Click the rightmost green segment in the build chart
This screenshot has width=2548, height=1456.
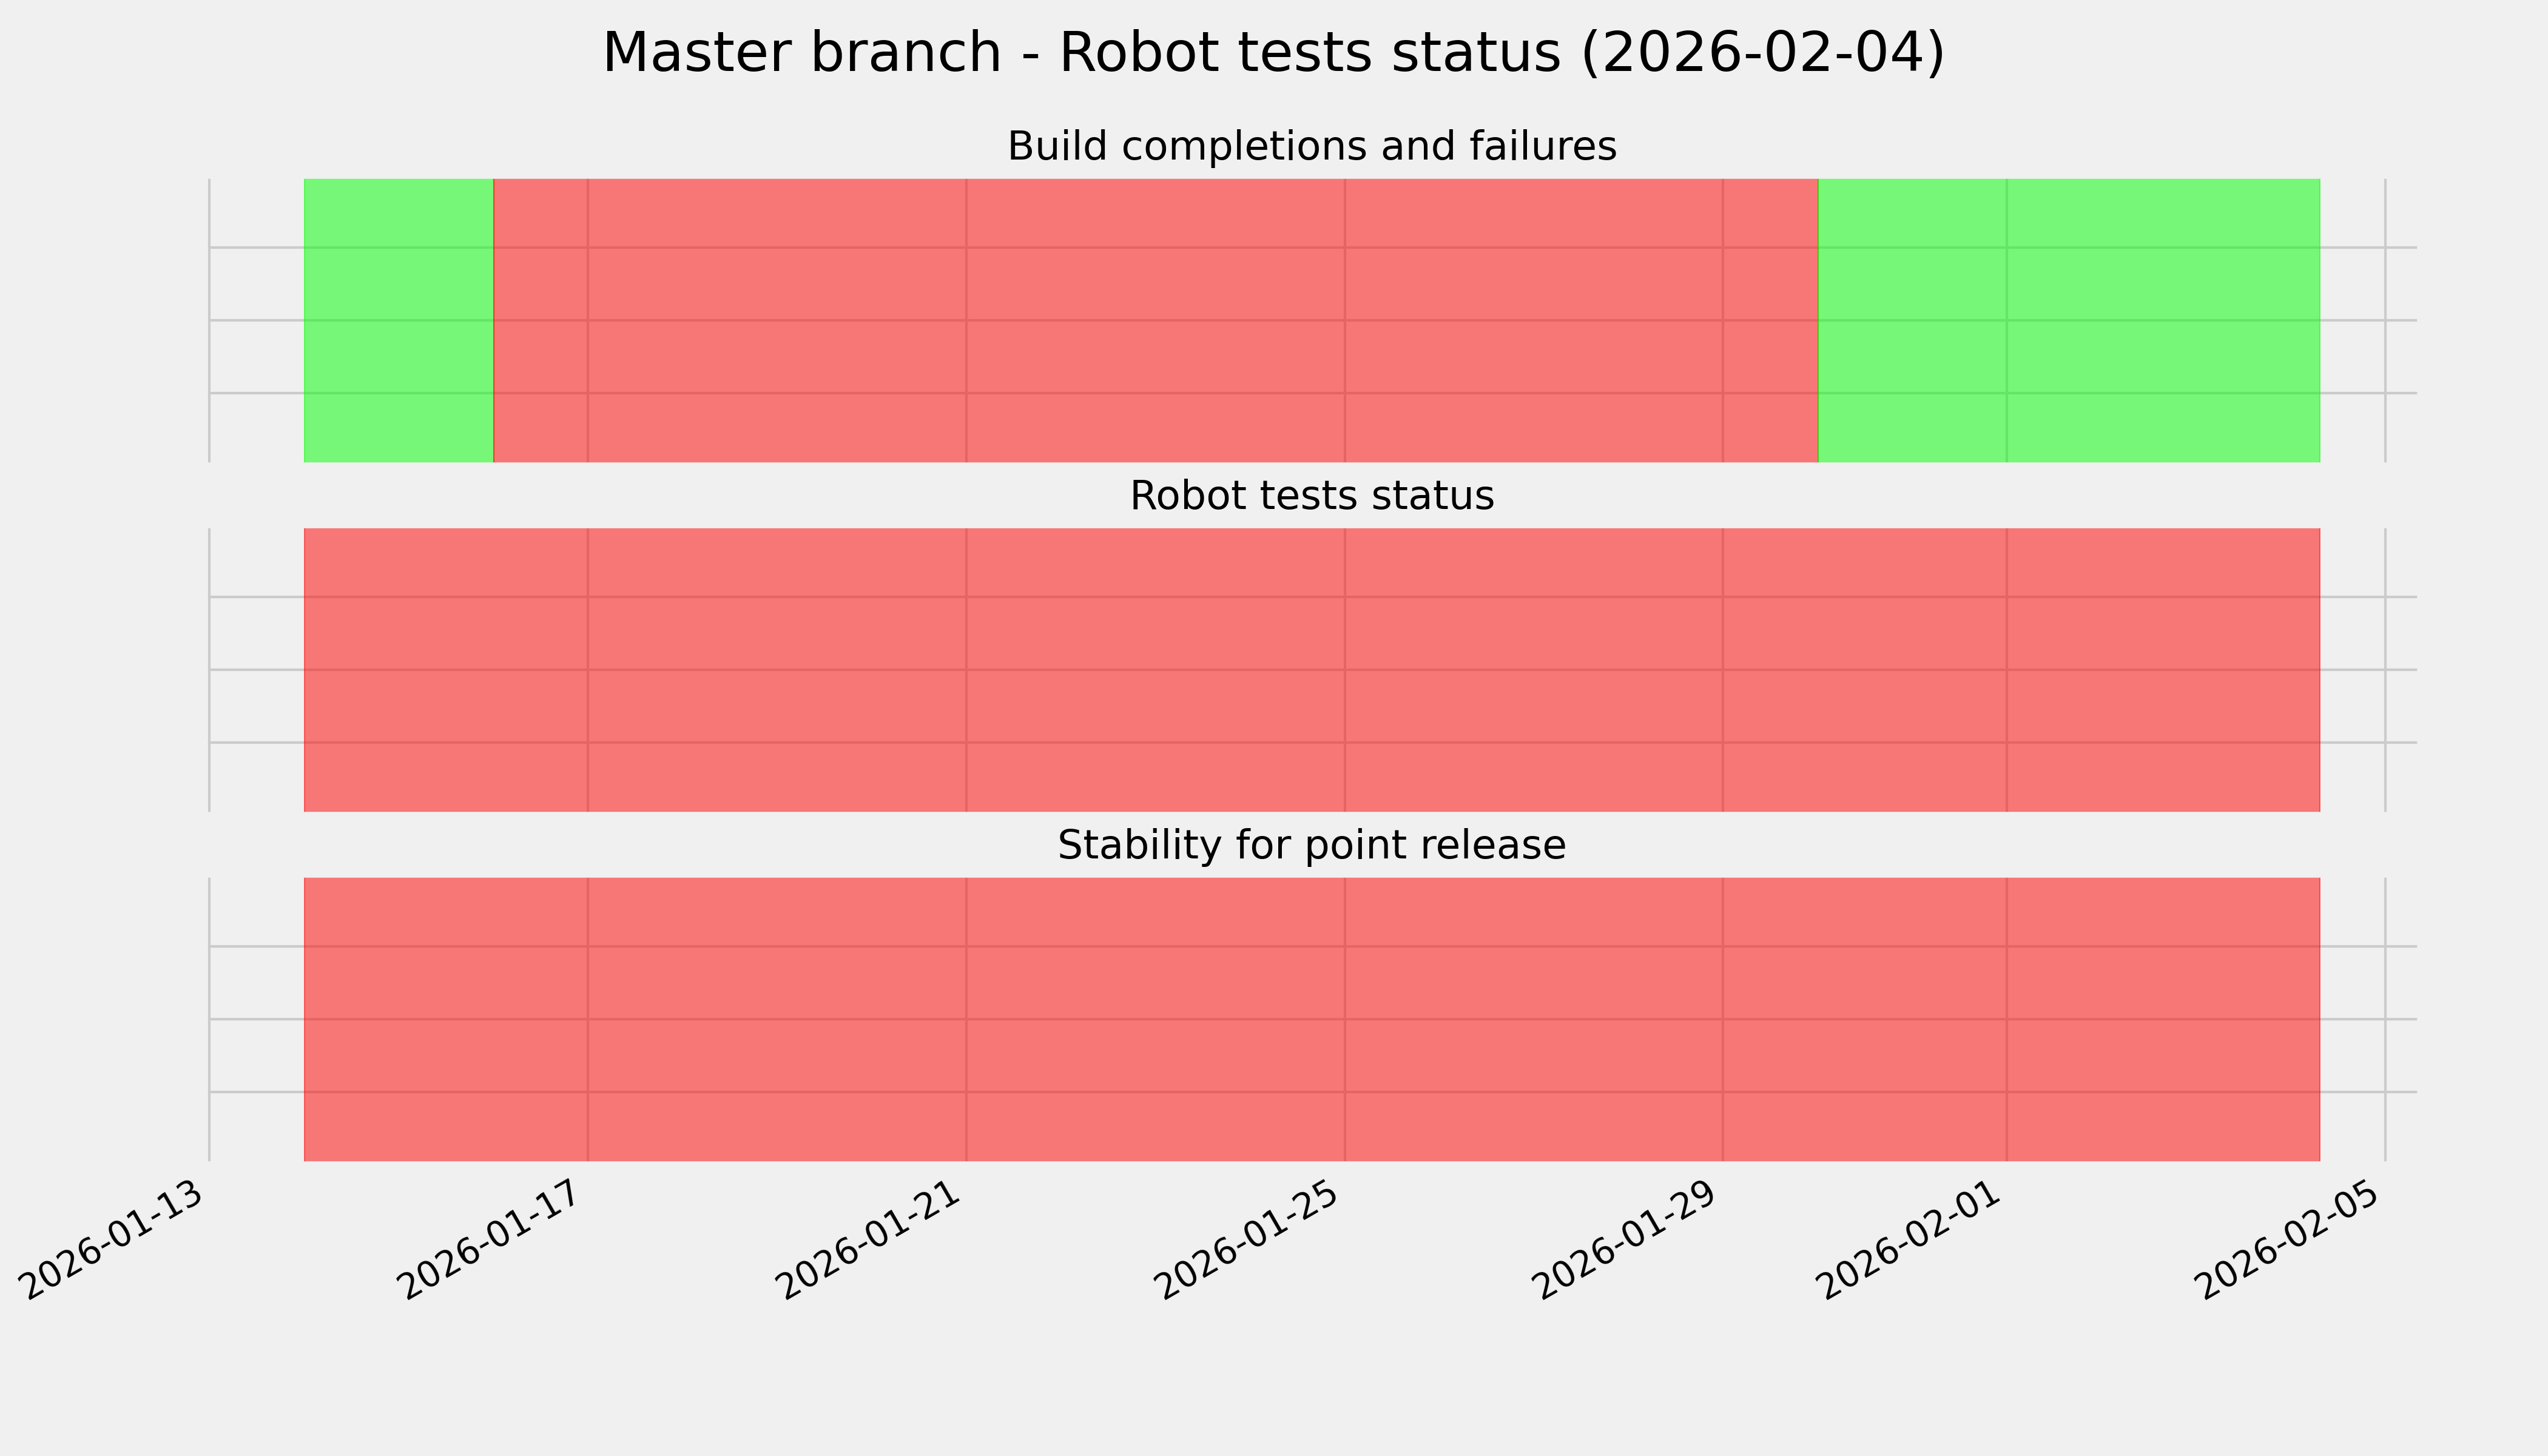tap(2068, 320)
